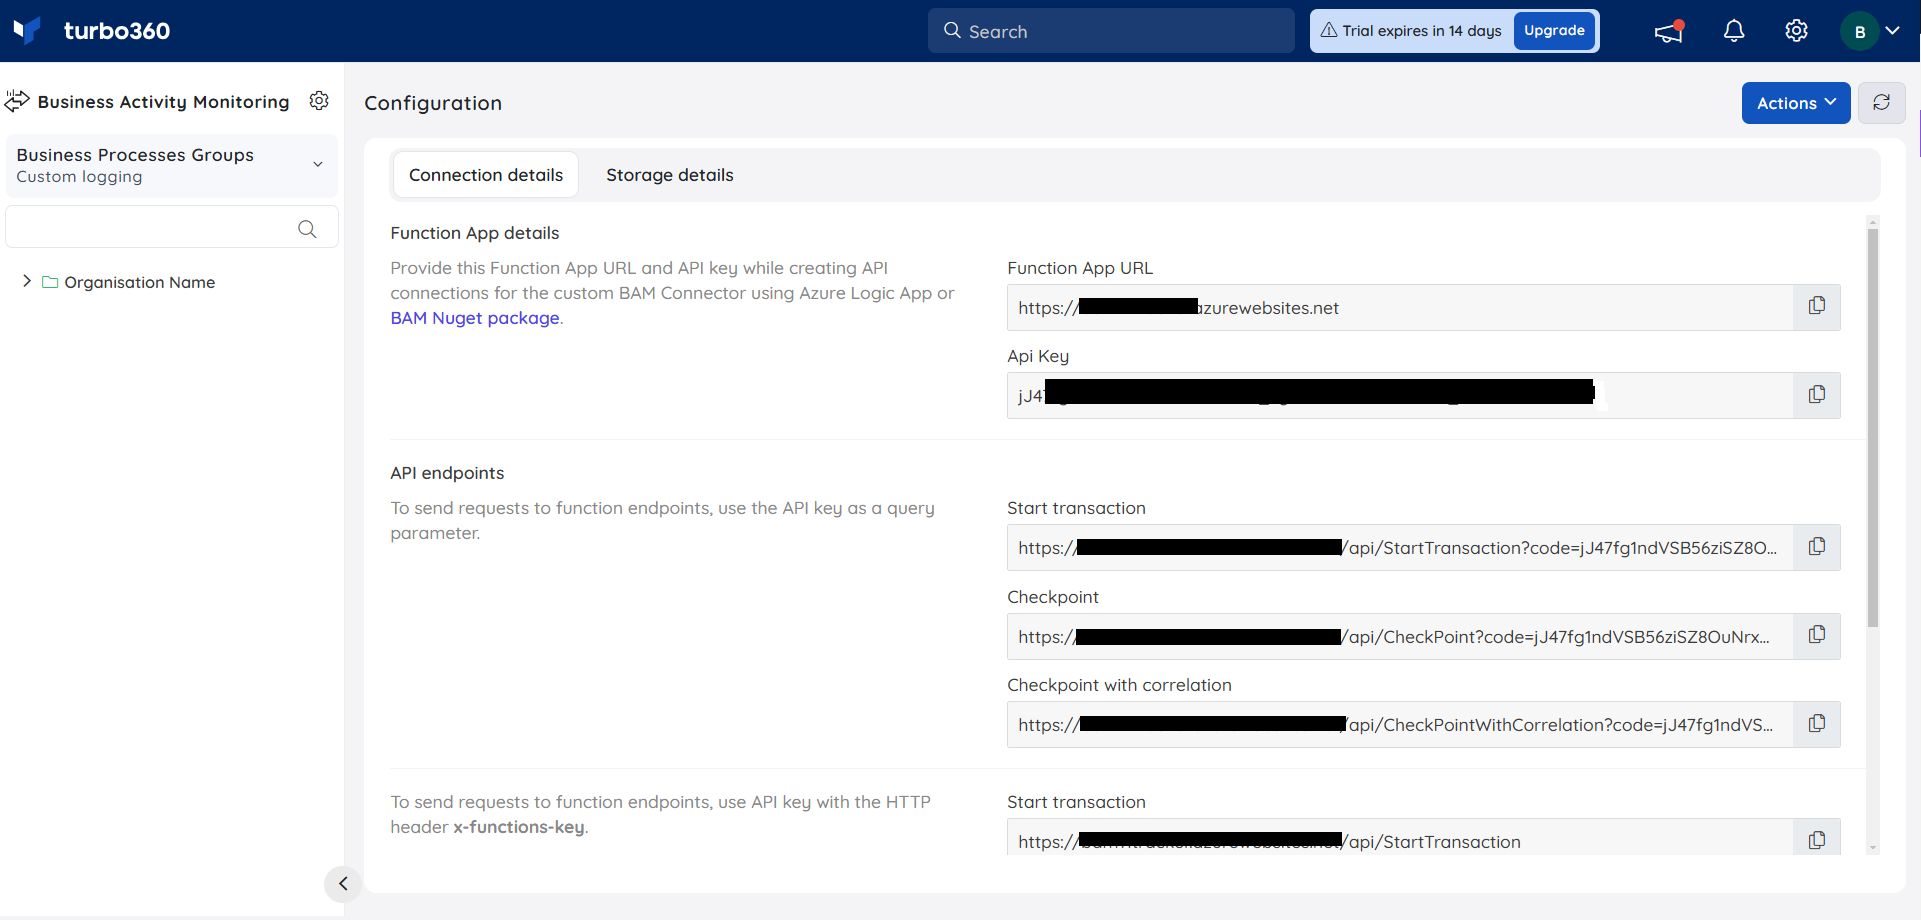Expand the user account chevron
1921x920 pixels.
click(x=1893, y=31)
